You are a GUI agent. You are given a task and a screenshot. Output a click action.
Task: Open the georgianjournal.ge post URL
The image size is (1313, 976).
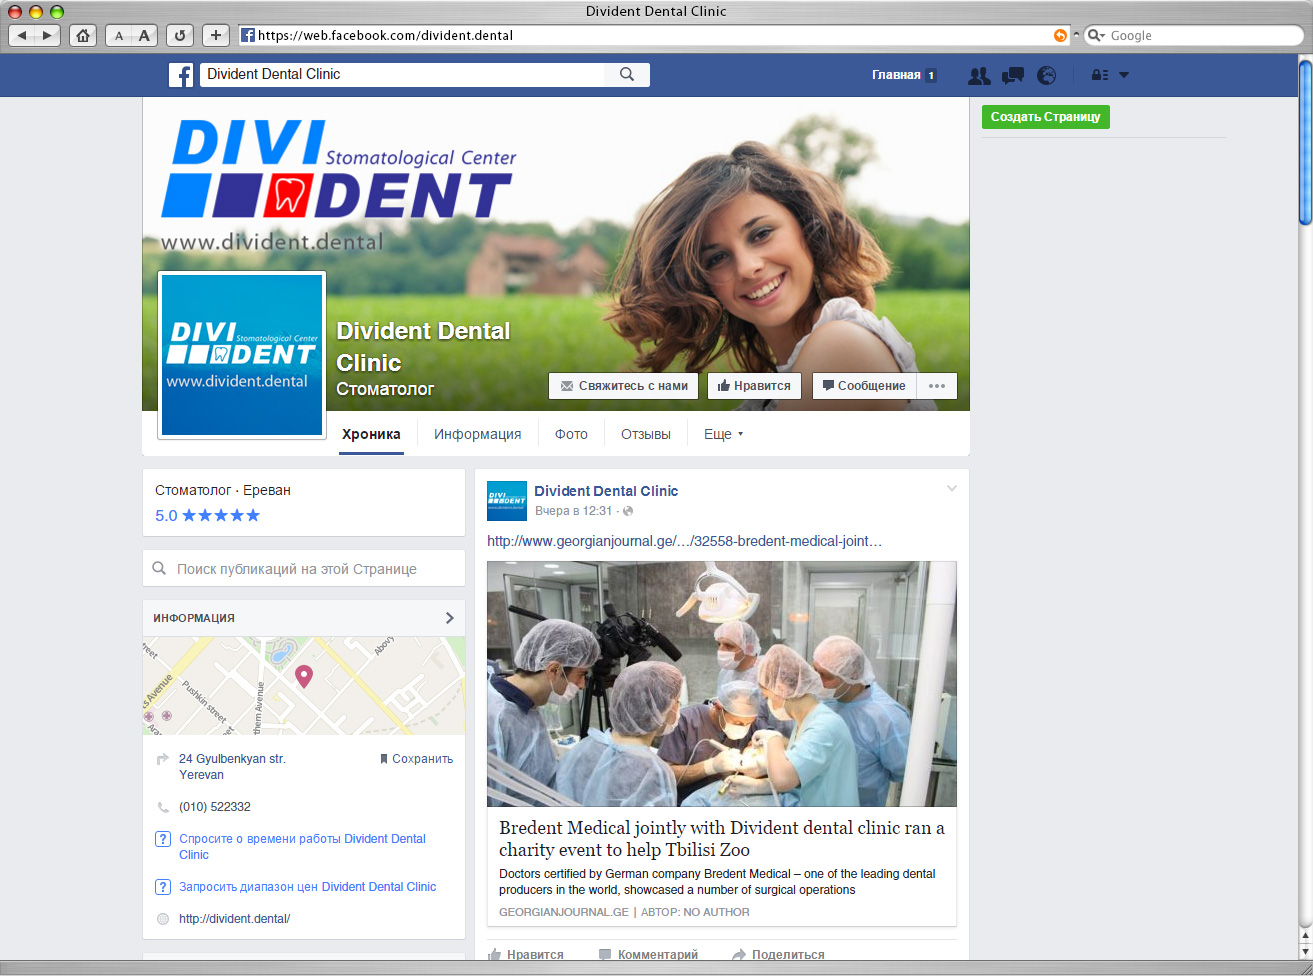(x=685, y=541)
